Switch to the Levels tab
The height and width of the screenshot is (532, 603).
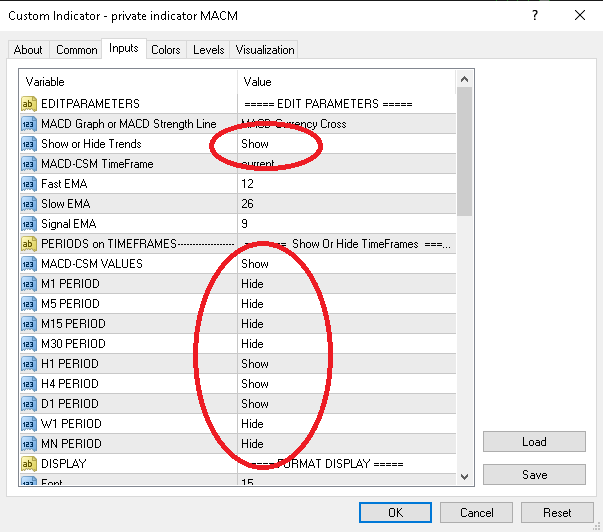point(208,50)
